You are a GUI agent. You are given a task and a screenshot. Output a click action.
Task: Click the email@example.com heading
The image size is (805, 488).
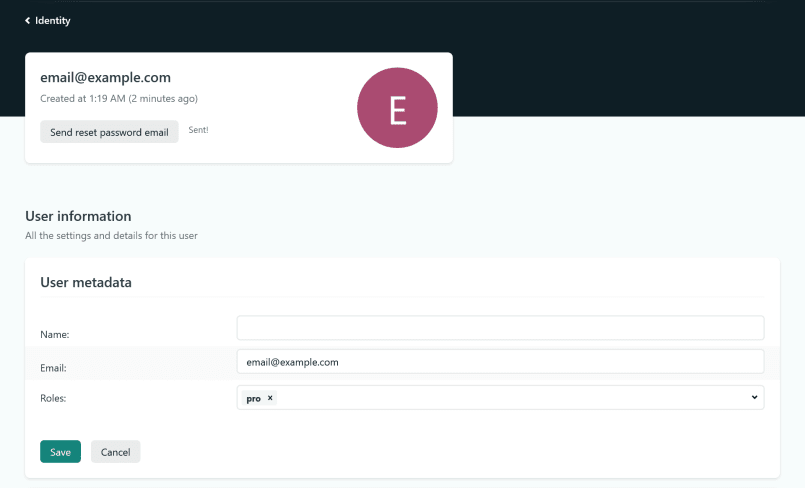pos(105,77)
